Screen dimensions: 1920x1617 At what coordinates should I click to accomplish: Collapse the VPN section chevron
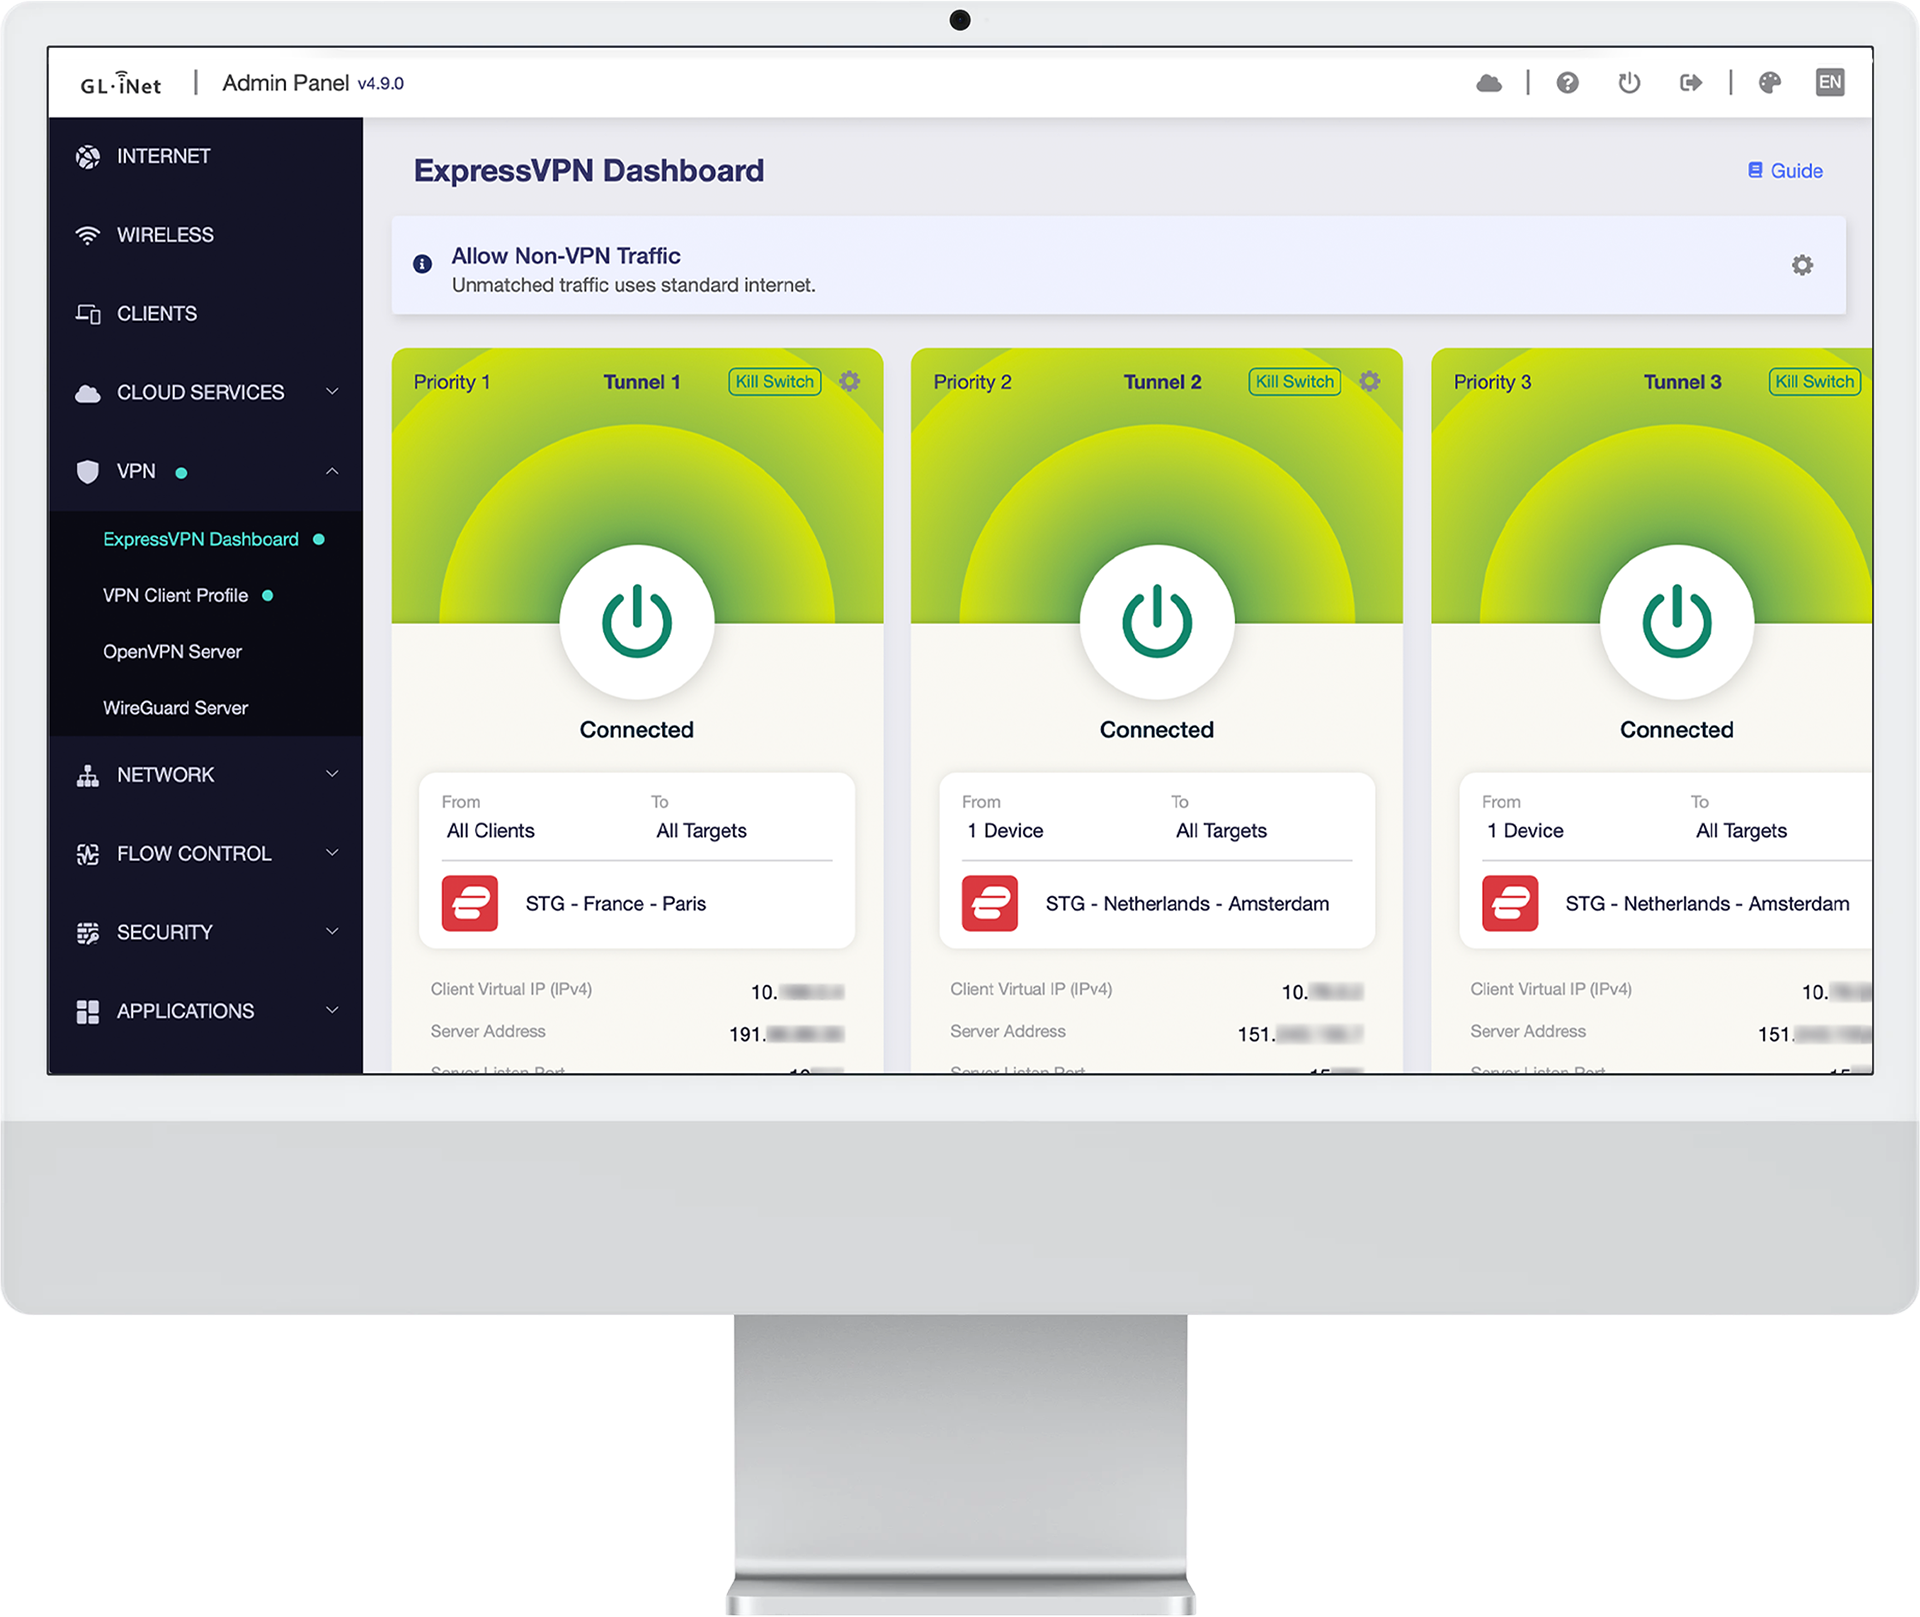tap(332, 471)
